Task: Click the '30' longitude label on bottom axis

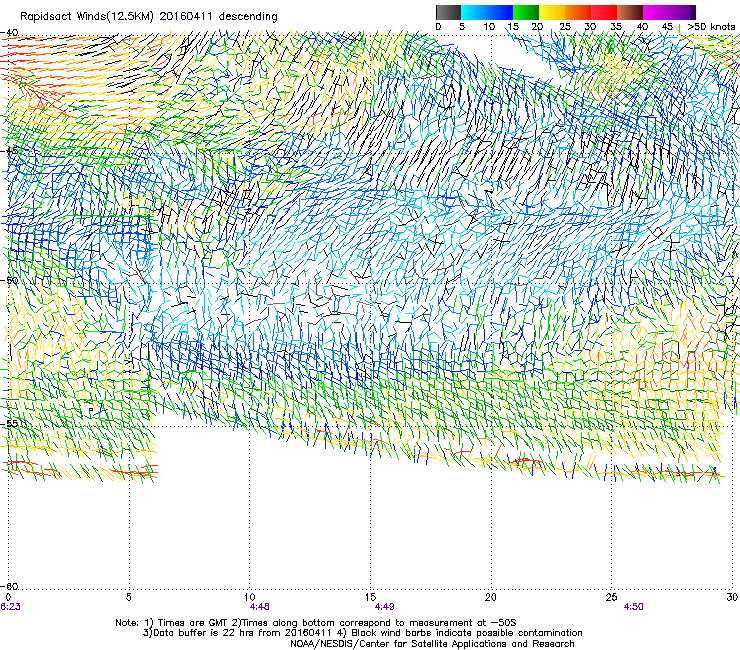Action: coord(732,597)
